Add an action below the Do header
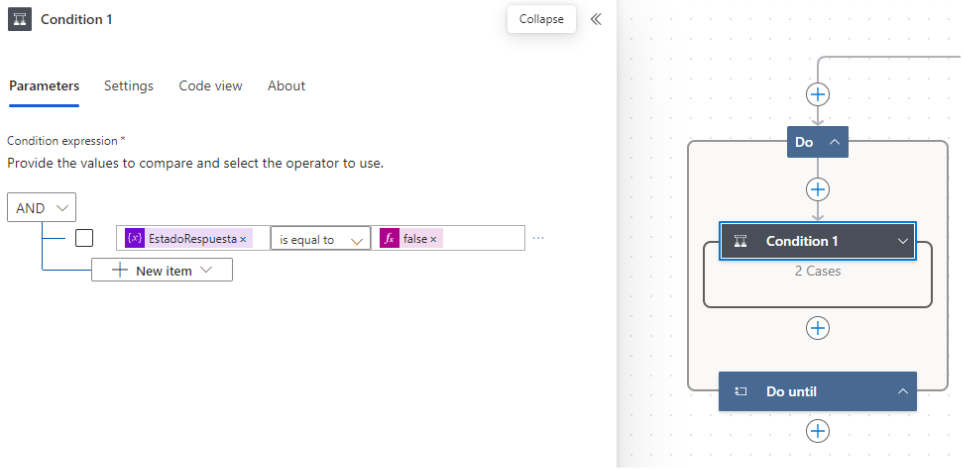 pos(818,189)
